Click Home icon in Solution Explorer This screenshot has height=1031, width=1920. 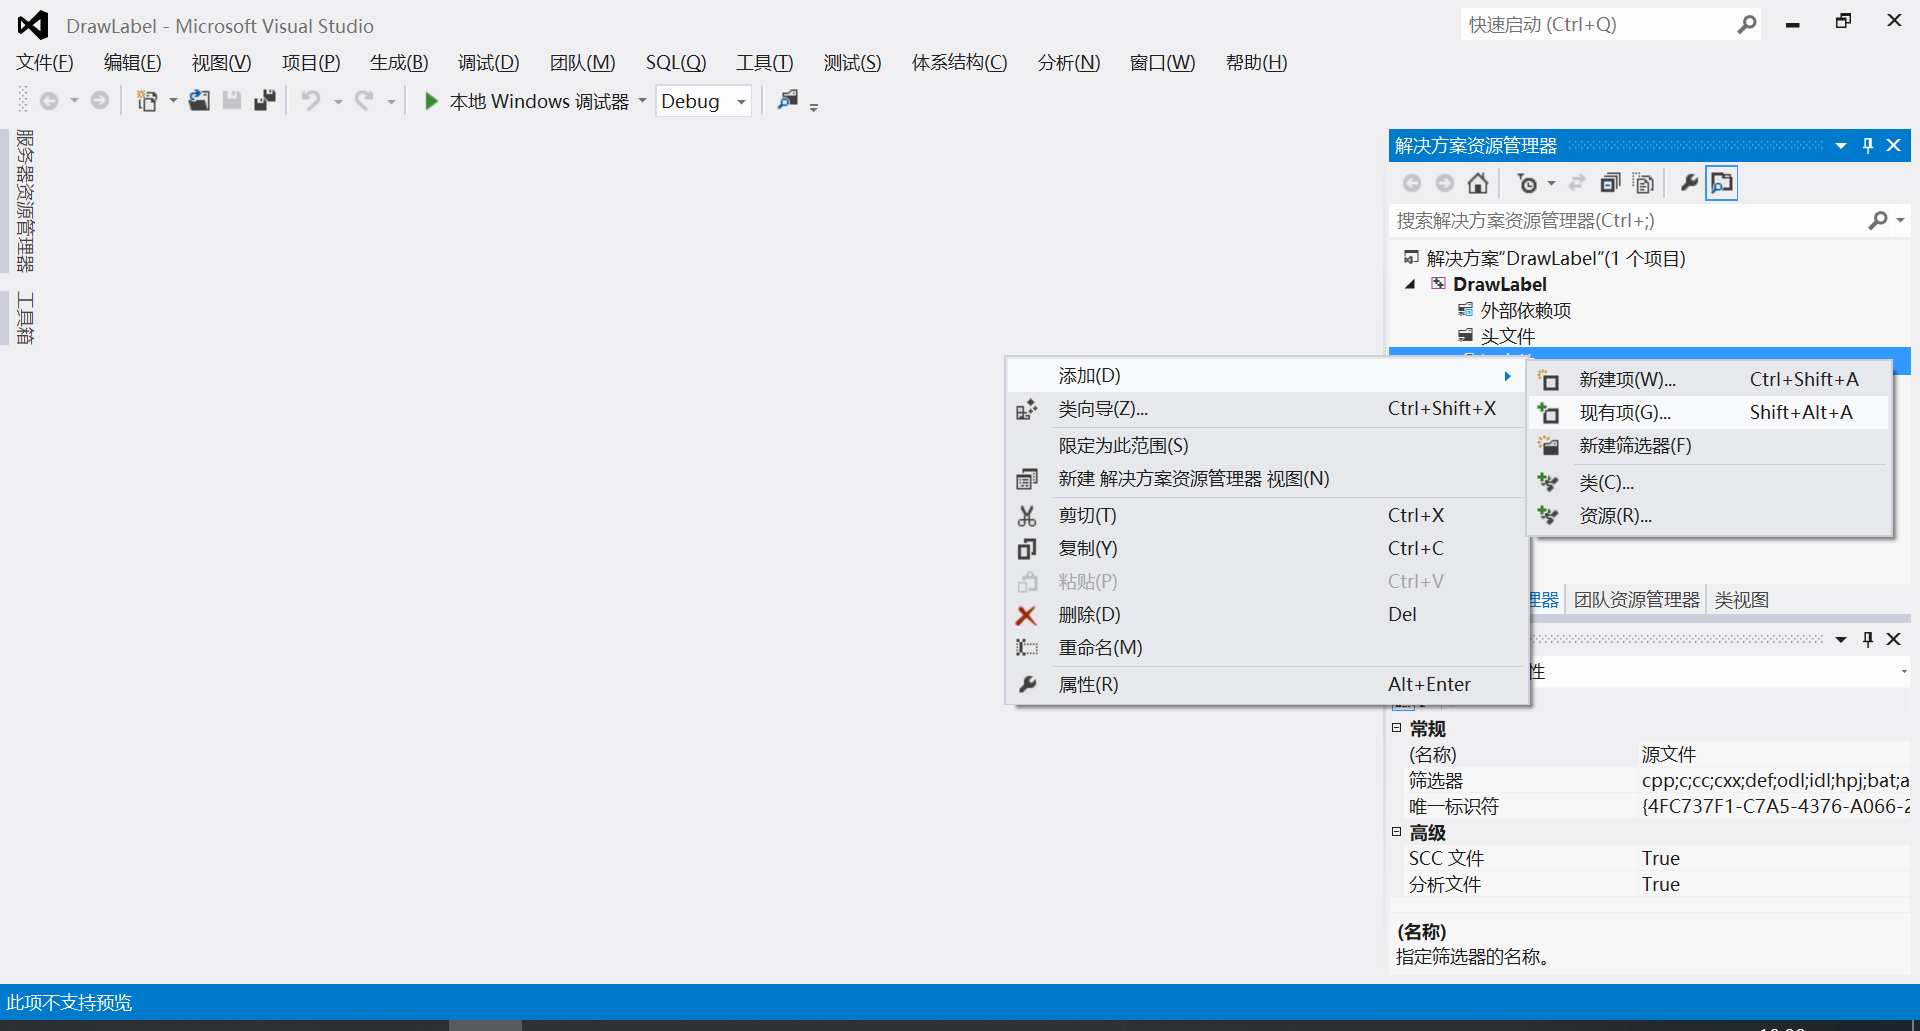click(1478, 183)
